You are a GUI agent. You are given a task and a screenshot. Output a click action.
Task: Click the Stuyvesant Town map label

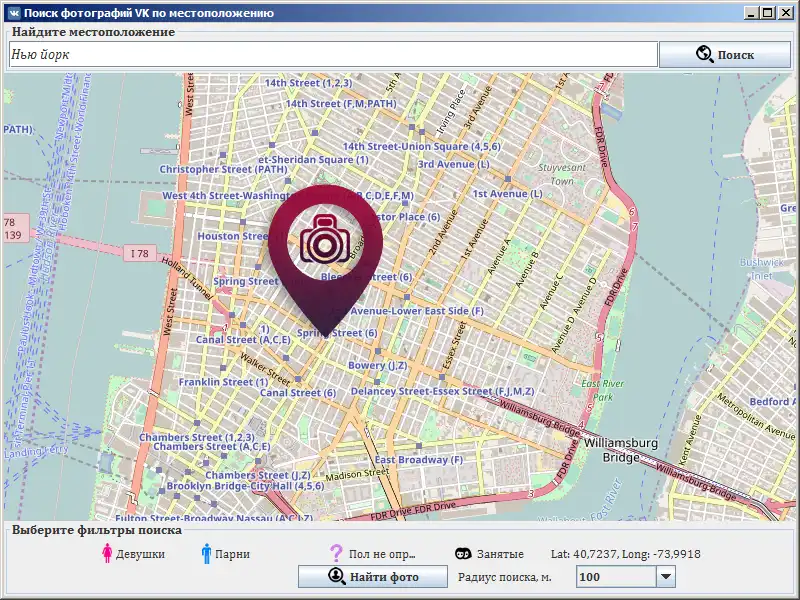(x=562, y=174)
